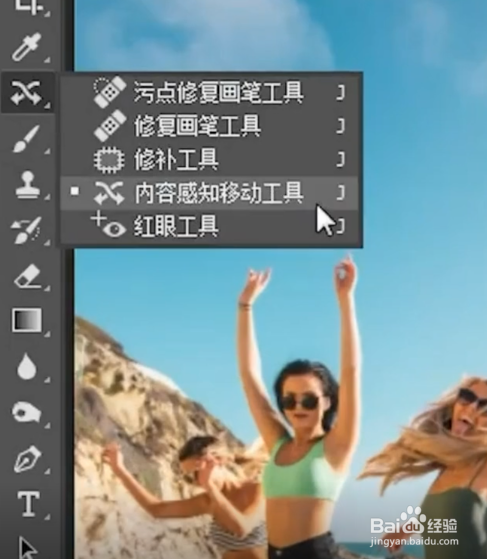This screenshot has width=487, height=559.
Task: Select the Eyedropper tool
Action: (x=27, y=47)
